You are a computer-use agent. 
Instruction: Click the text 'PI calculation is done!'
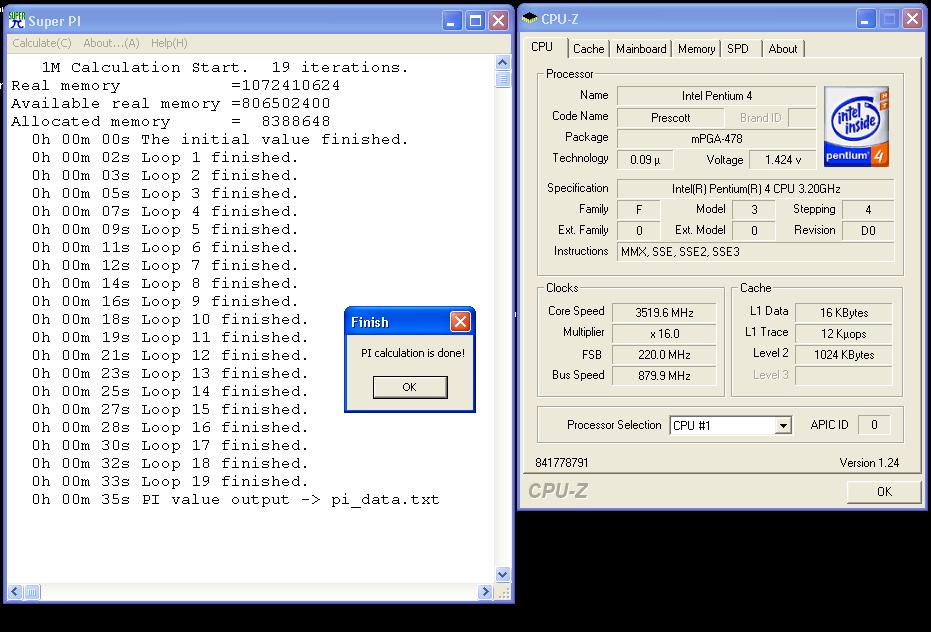(413, 353)
